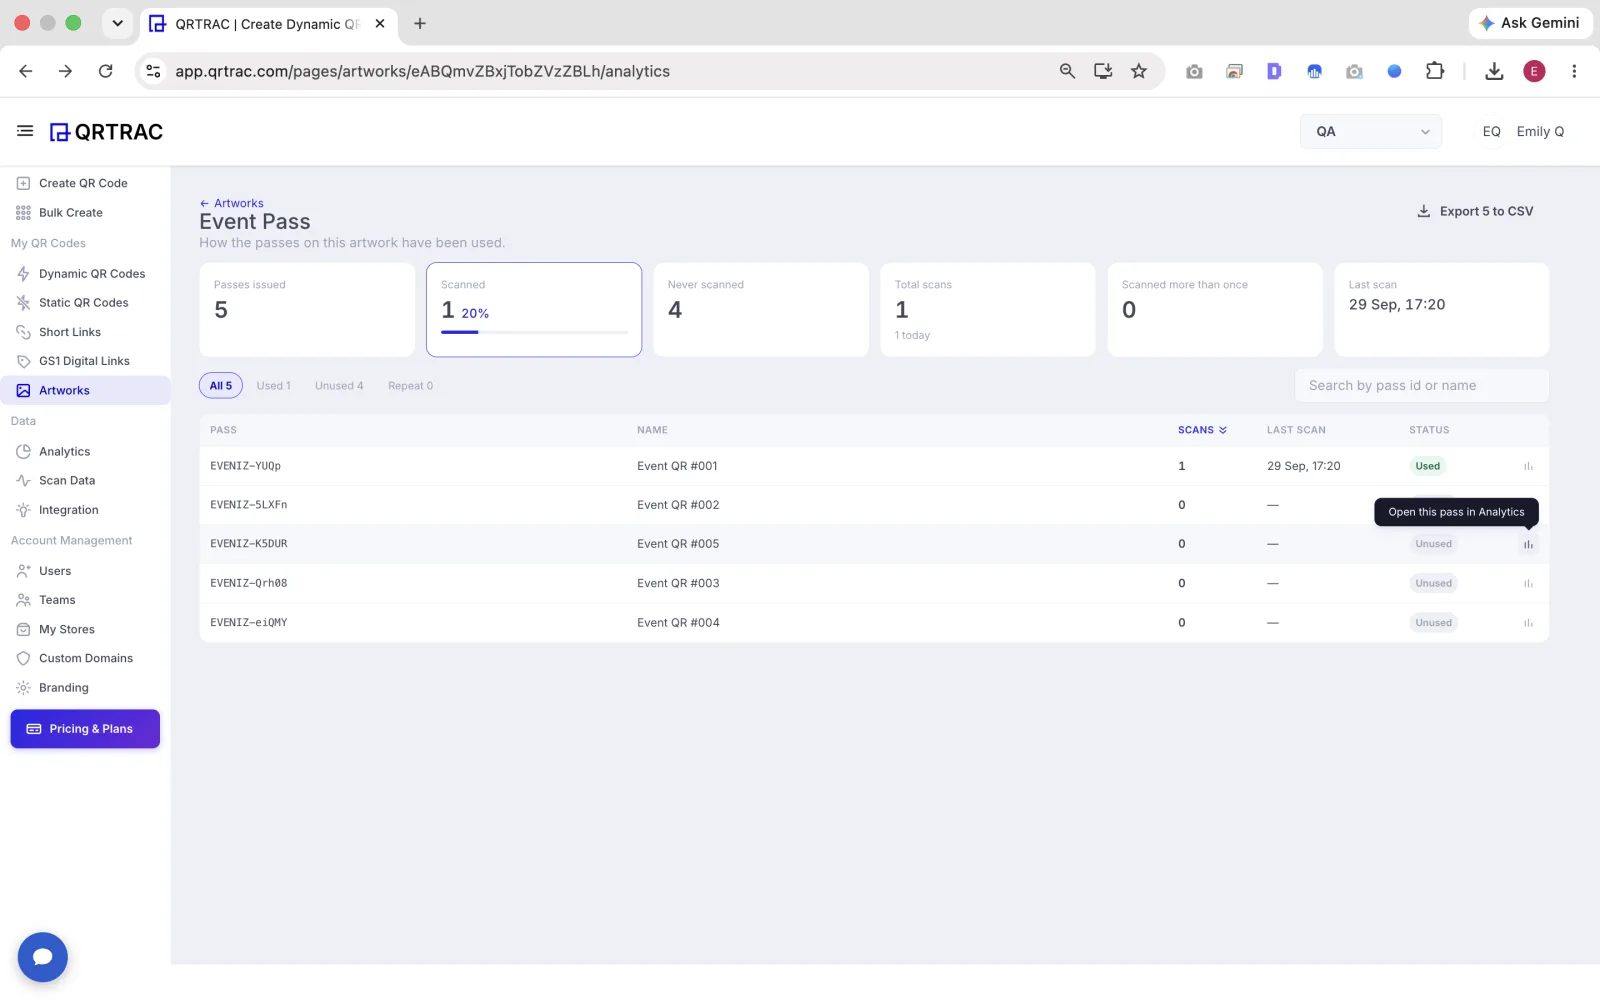The image size is (1600, 1000).
Task: Click pass ID EVENIZ-YUQp
Action: coord(245,466)
